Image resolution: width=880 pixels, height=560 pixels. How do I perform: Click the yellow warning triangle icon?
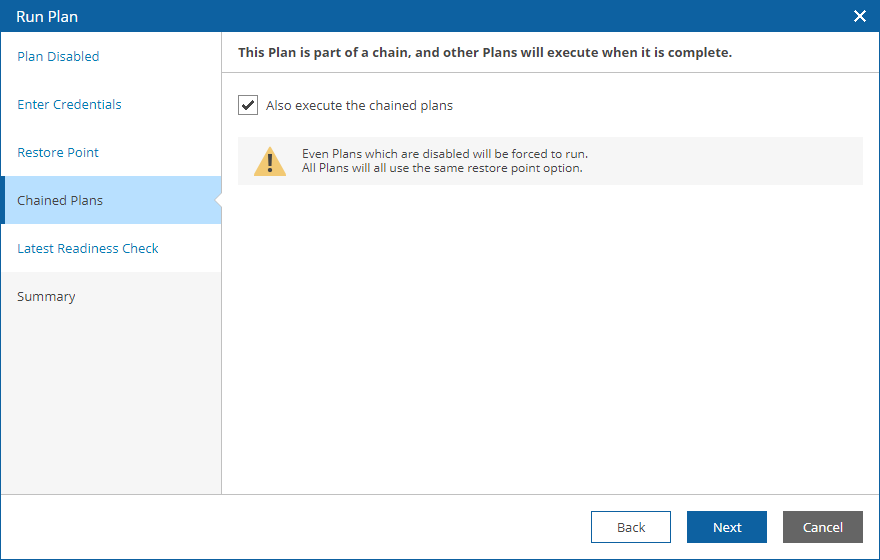pyautogui.click(x=270, y=162)
